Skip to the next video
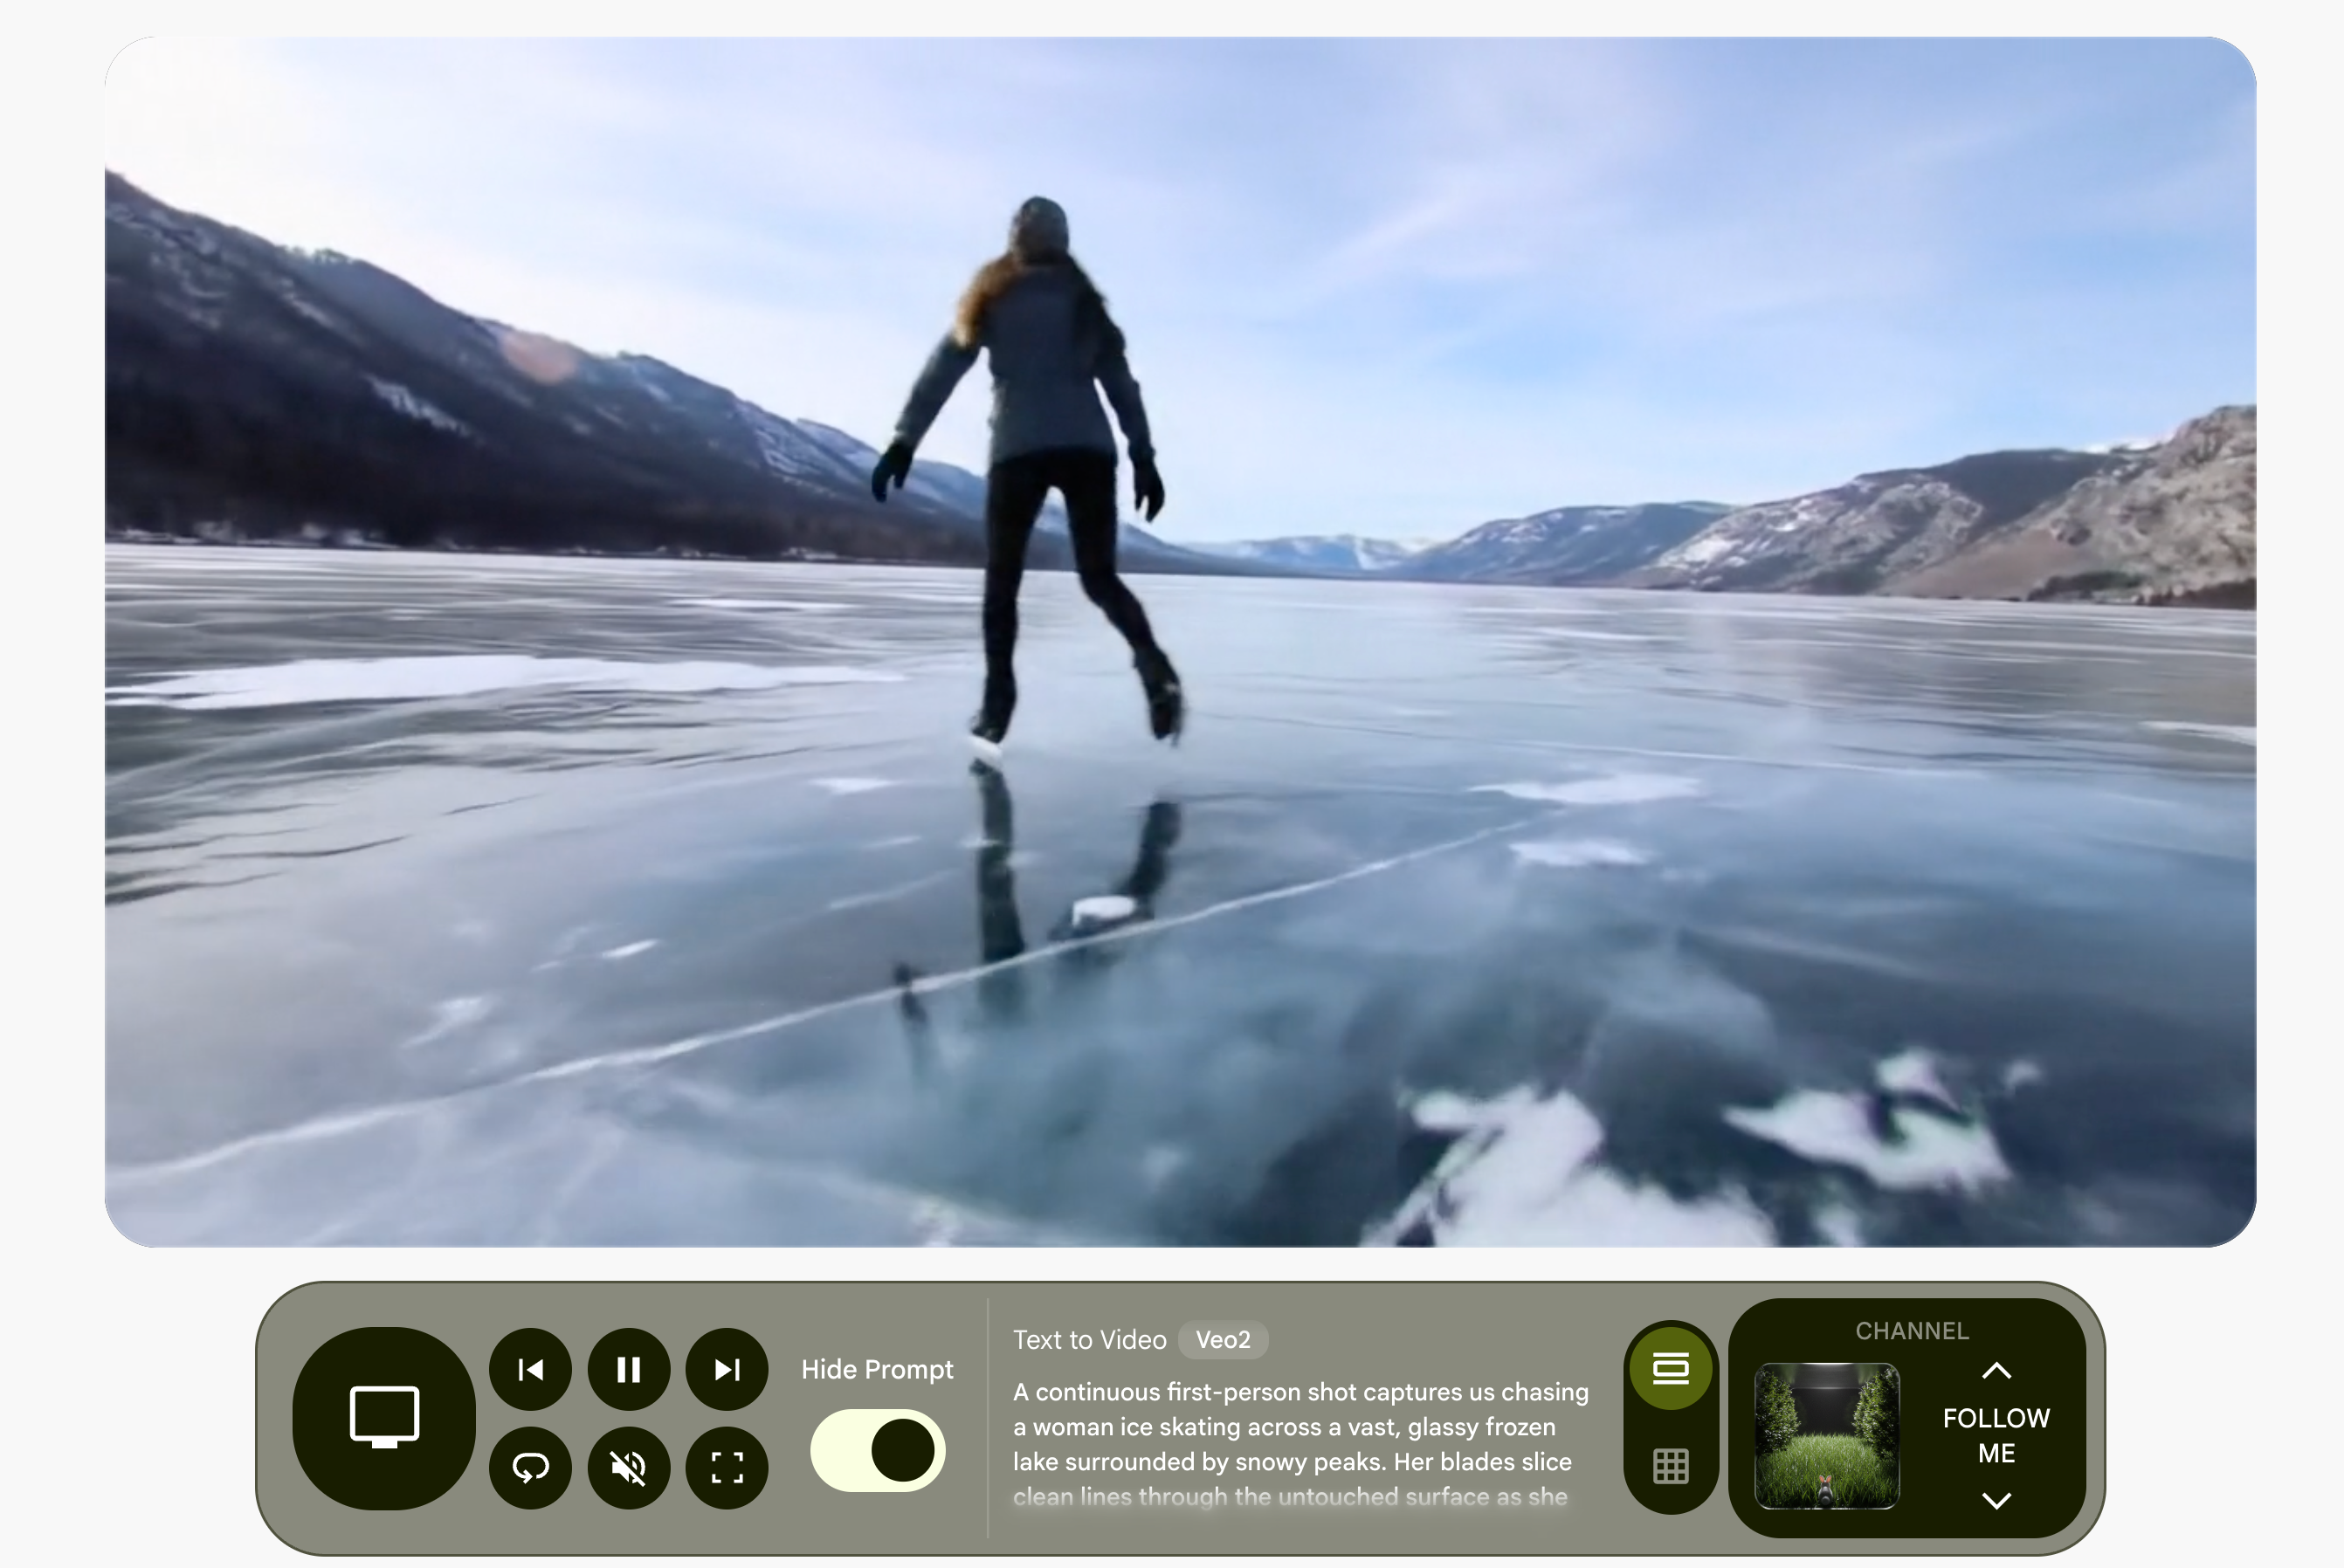 pyautogui.click(x=727, y=1369)
